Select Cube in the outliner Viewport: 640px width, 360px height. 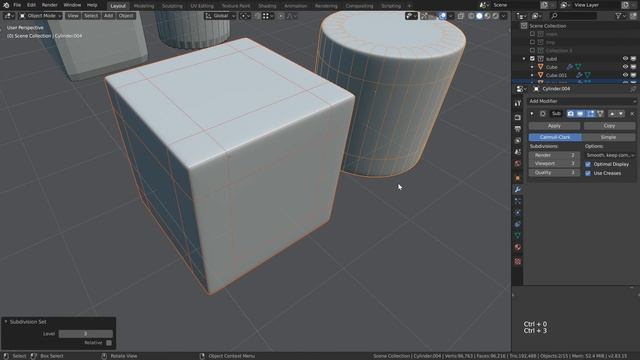[552, 67]
